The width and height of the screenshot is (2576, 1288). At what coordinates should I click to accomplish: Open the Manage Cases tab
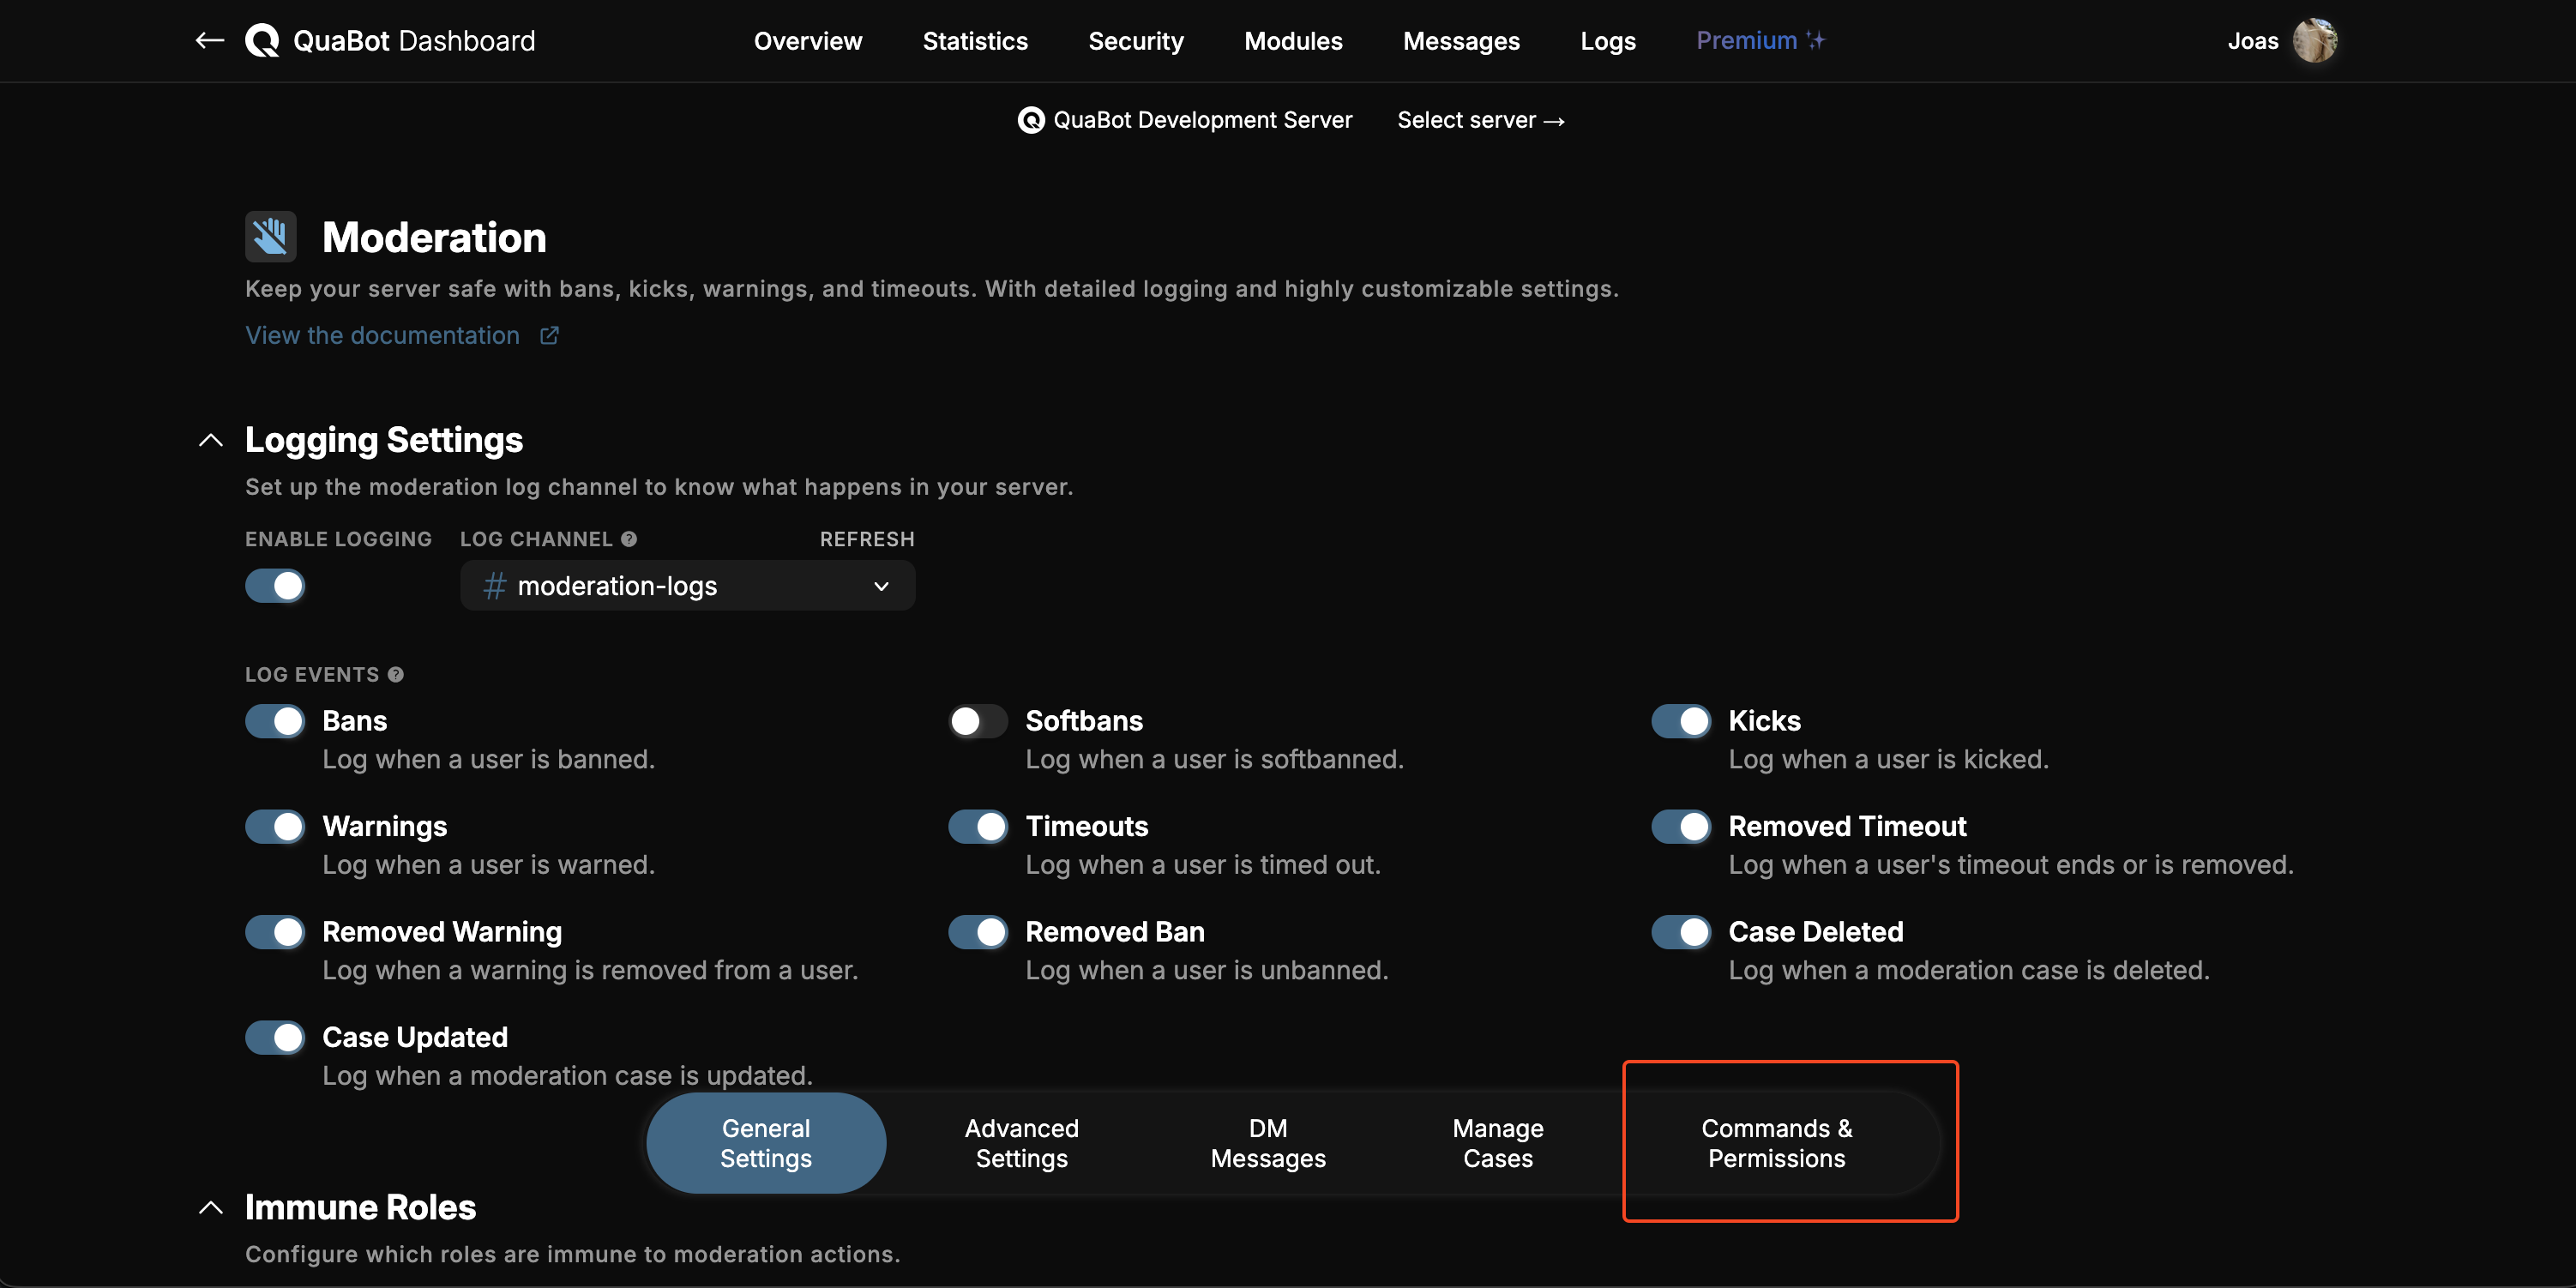[x=1498, y=1143]
